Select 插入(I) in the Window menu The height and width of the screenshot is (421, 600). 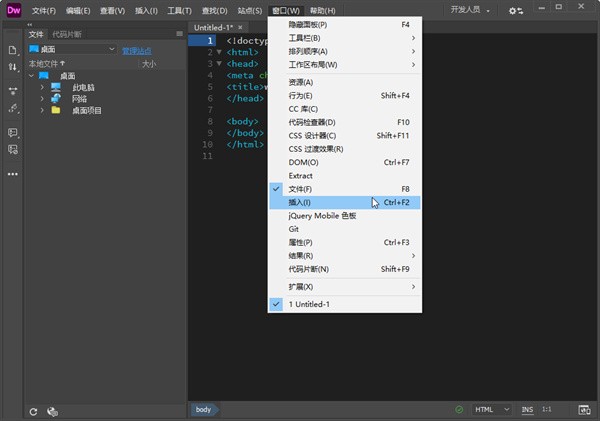[x=300, y=202]
